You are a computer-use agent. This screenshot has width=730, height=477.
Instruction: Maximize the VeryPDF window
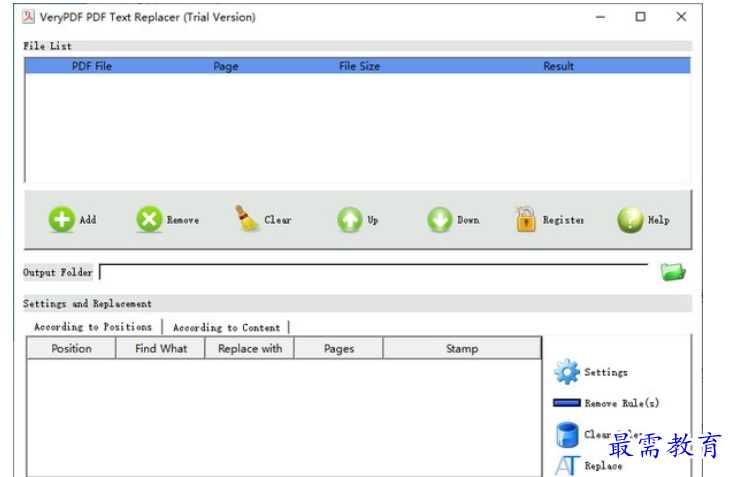[641, 17]
